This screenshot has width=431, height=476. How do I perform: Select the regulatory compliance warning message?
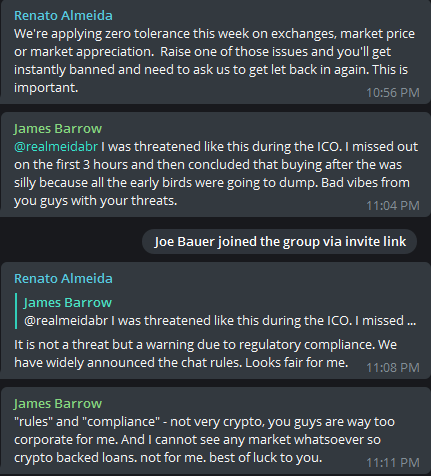tap(205, 353)
